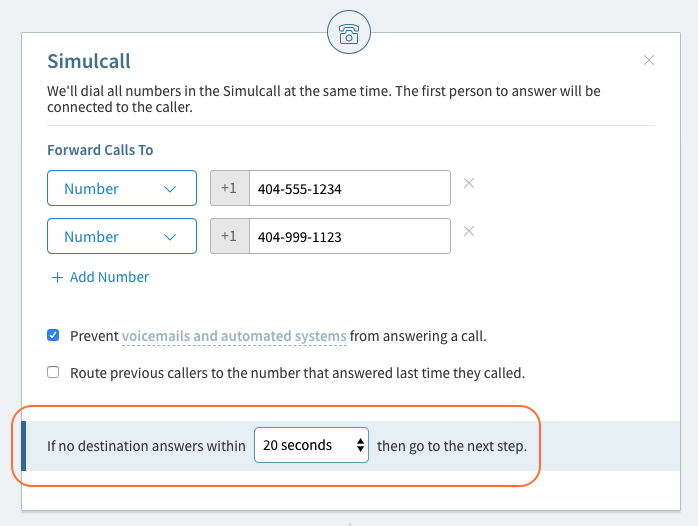The height and width of the screenshot is (526, 698).
Task: Click Add Number link
Action: point(109,277)
